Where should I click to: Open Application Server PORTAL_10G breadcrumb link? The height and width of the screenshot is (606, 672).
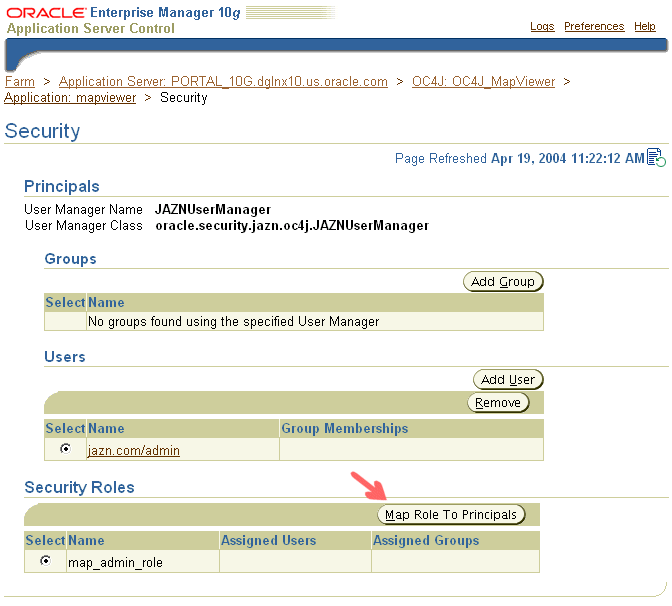(x=223, y=81)
